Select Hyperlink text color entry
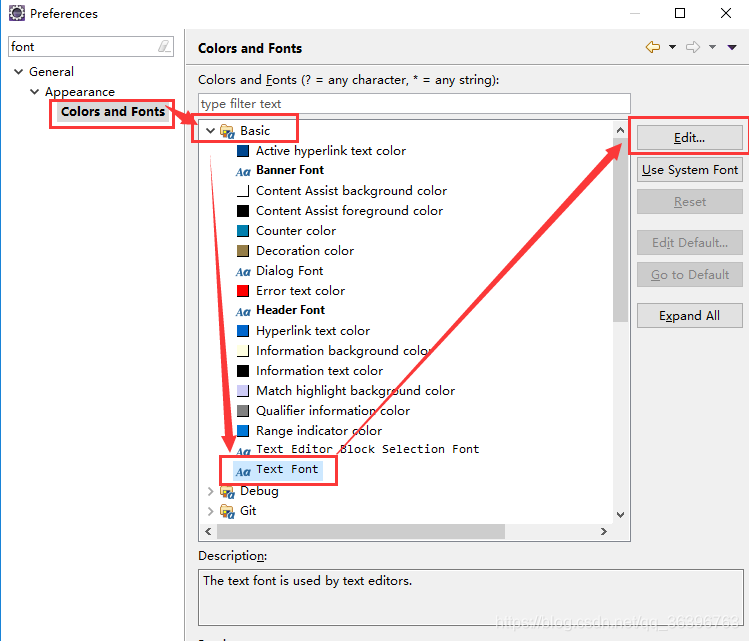Image resolution: width=749 pixels, height=641 pixels. coord(313,331)
